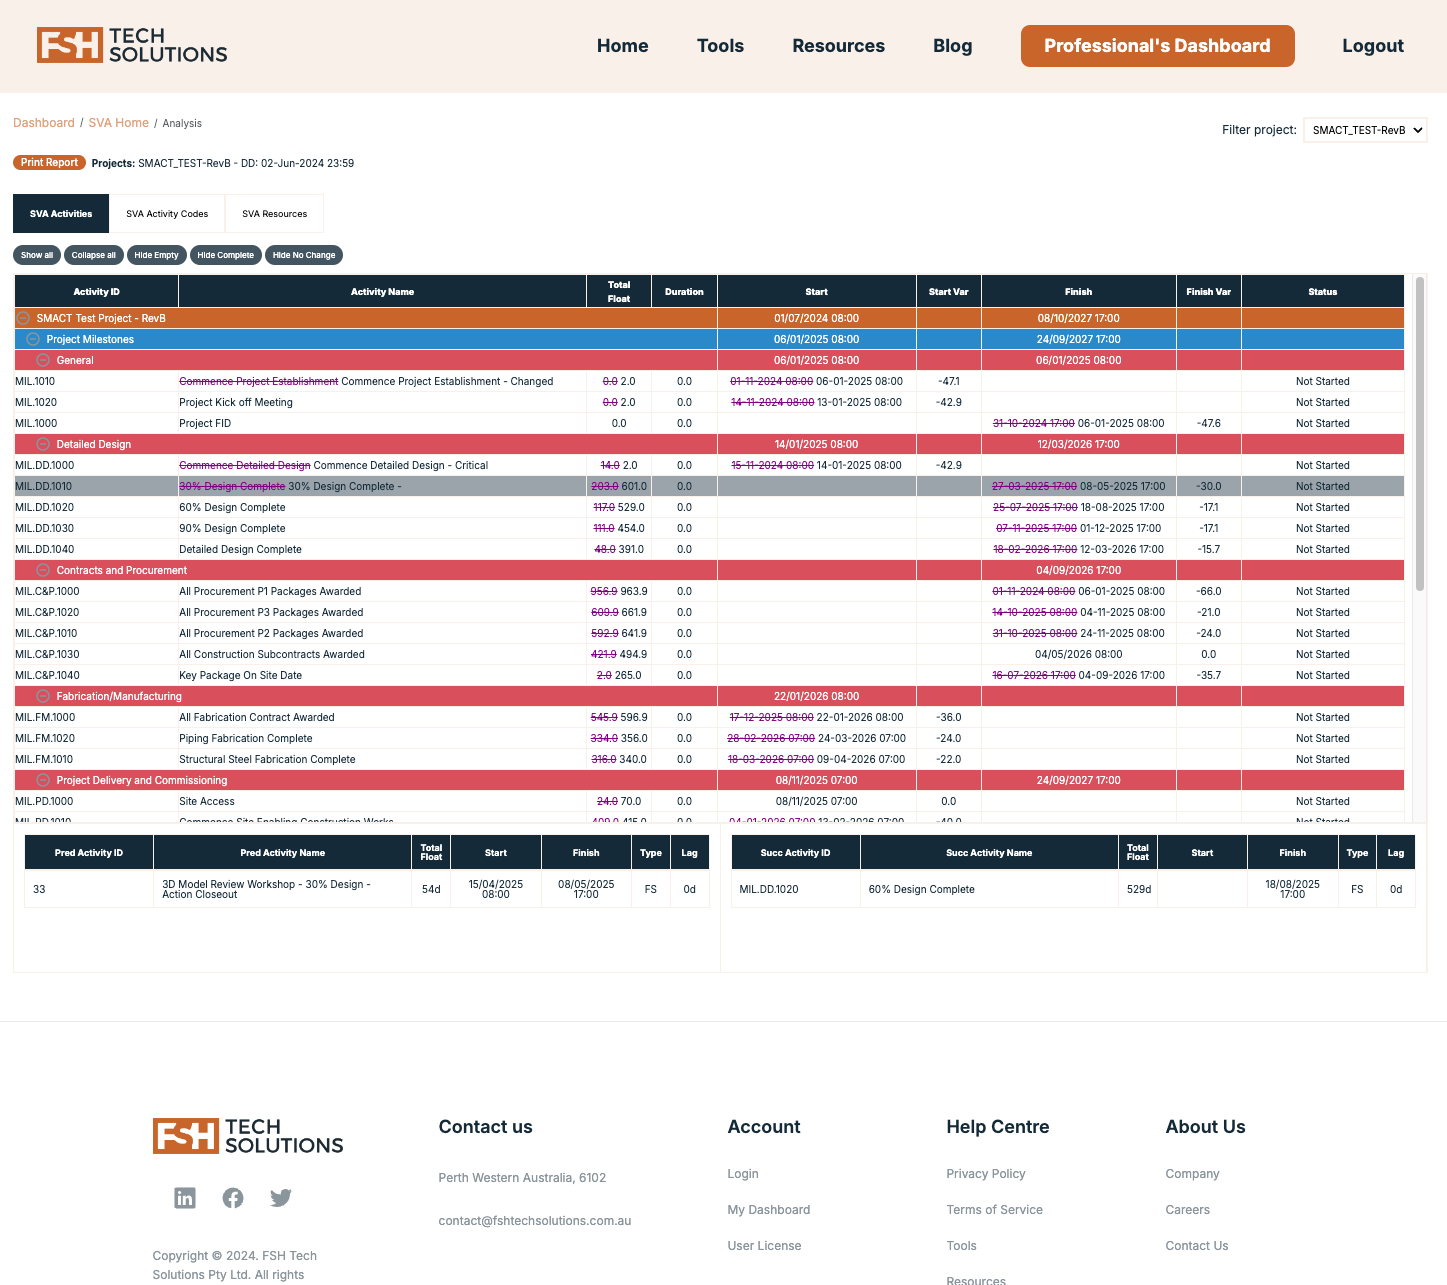Open the Professional's Dashboard button
Image resolution: width=1447 pixels, height=1285 pixels.
click(1157, 46)
